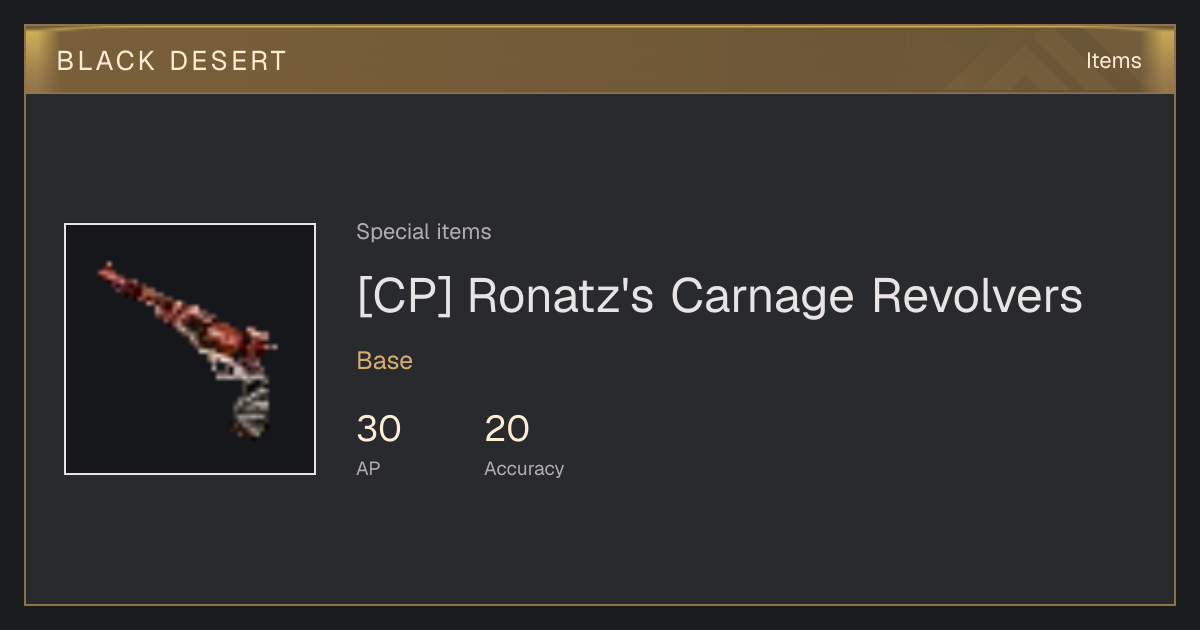Click the red barrel tip of the revolver
Screen dimensions: 1200x630
point(108,273)
